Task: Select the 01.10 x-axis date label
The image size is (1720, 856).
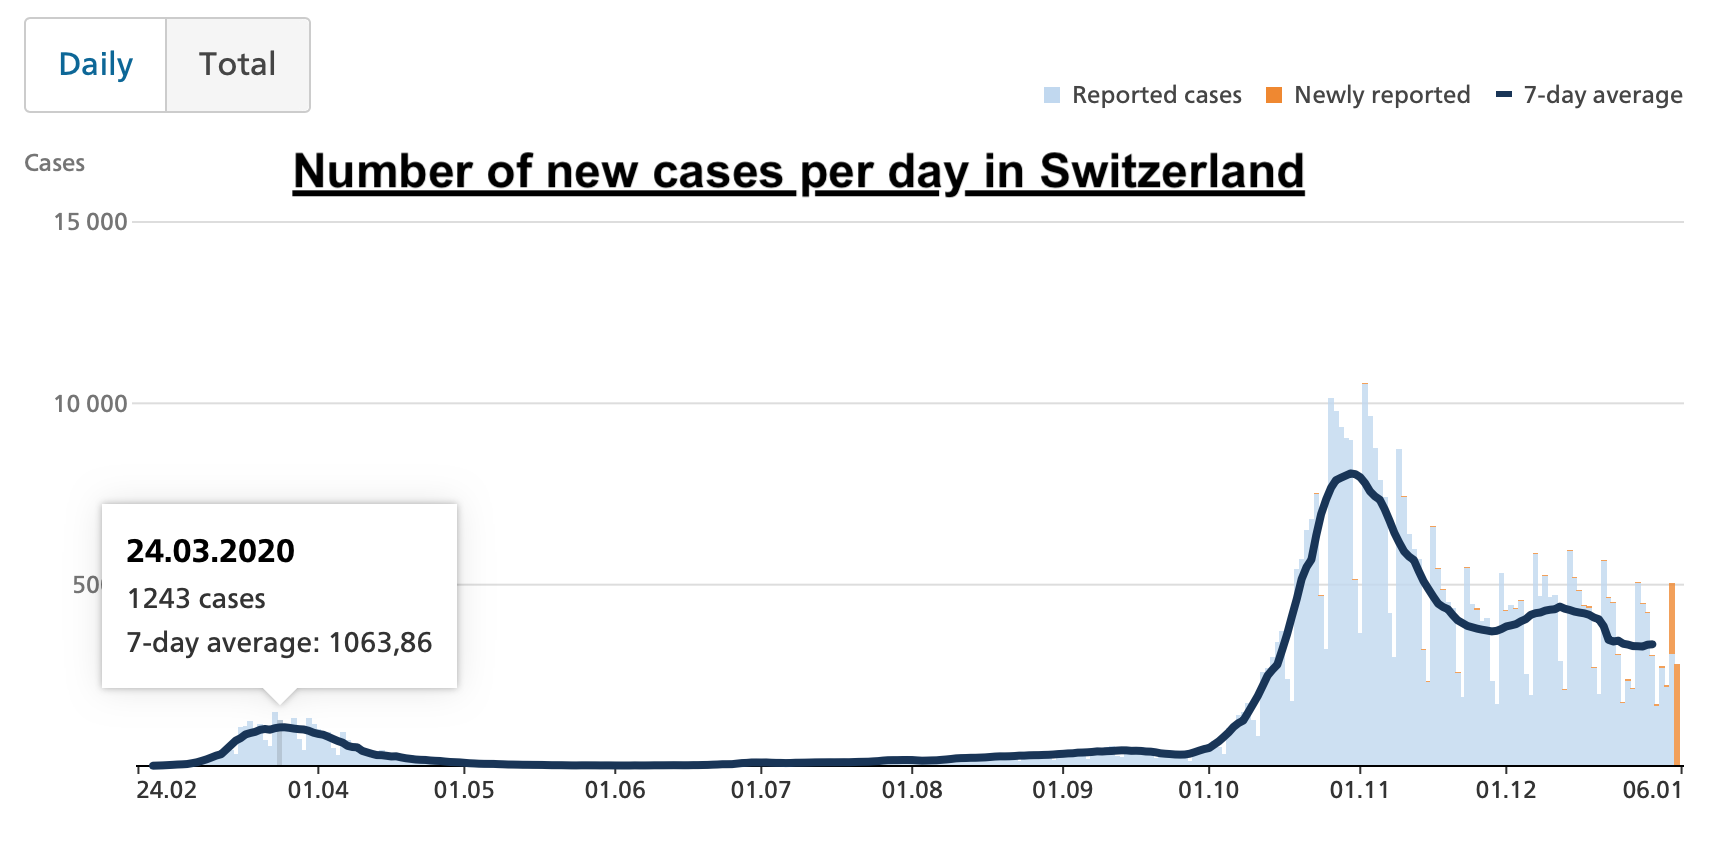Action: [1208, 790]
